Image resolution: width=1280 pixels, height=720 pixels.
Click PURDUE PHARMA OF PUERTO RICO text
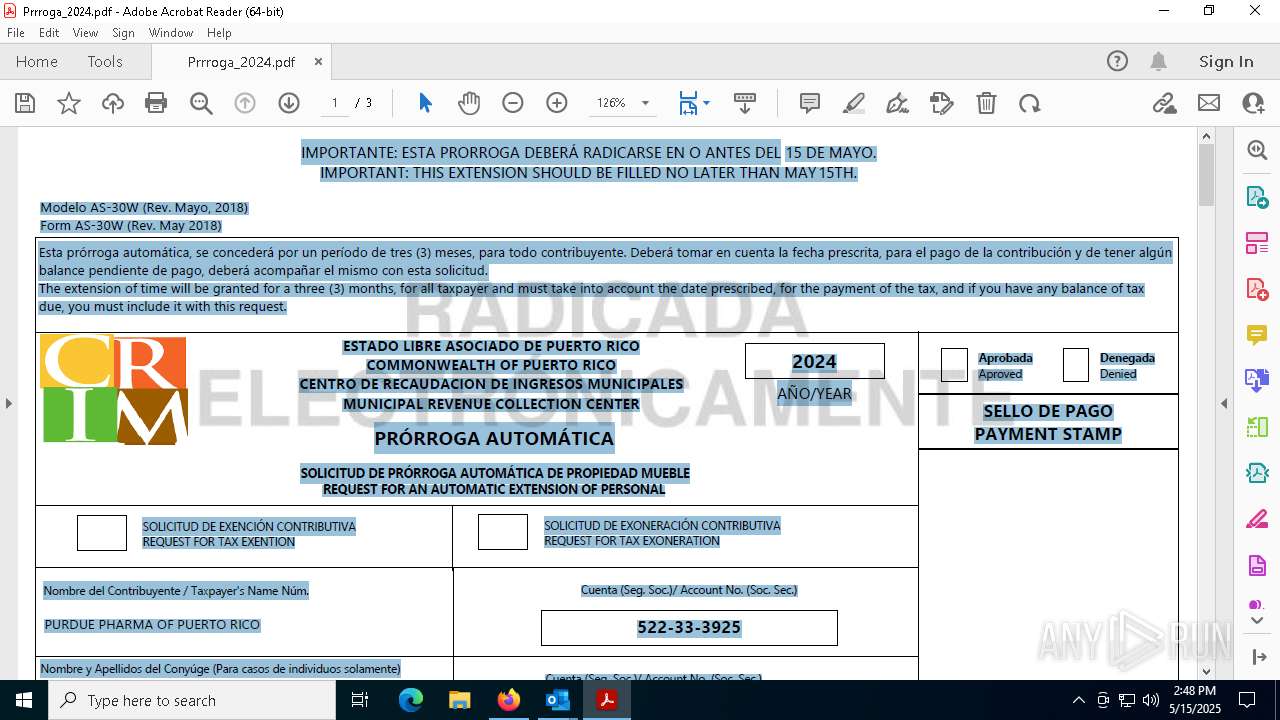[152, 625]
